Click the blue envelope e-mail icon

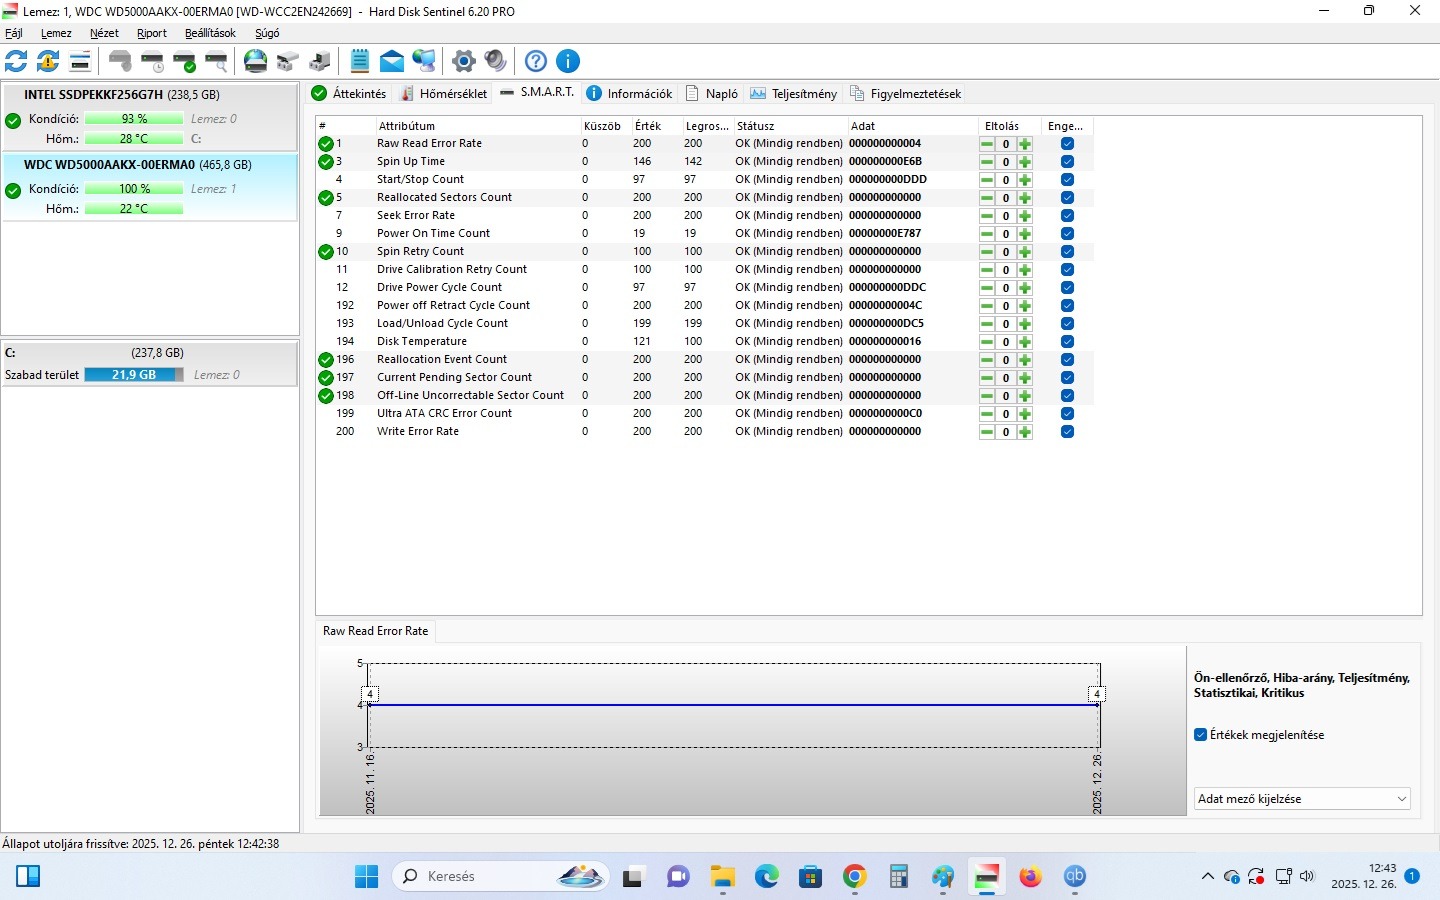[x=392, y=61]
